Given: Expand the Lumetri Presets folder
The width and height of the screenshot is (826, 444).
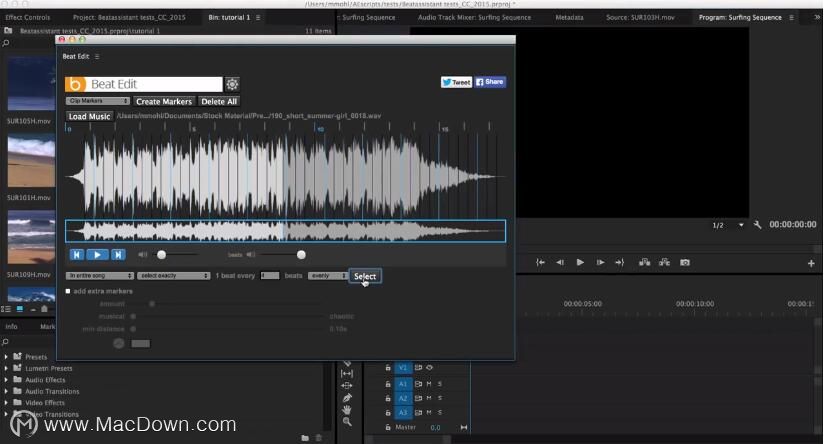Looking at the screenshot, I should pos(6,368).
